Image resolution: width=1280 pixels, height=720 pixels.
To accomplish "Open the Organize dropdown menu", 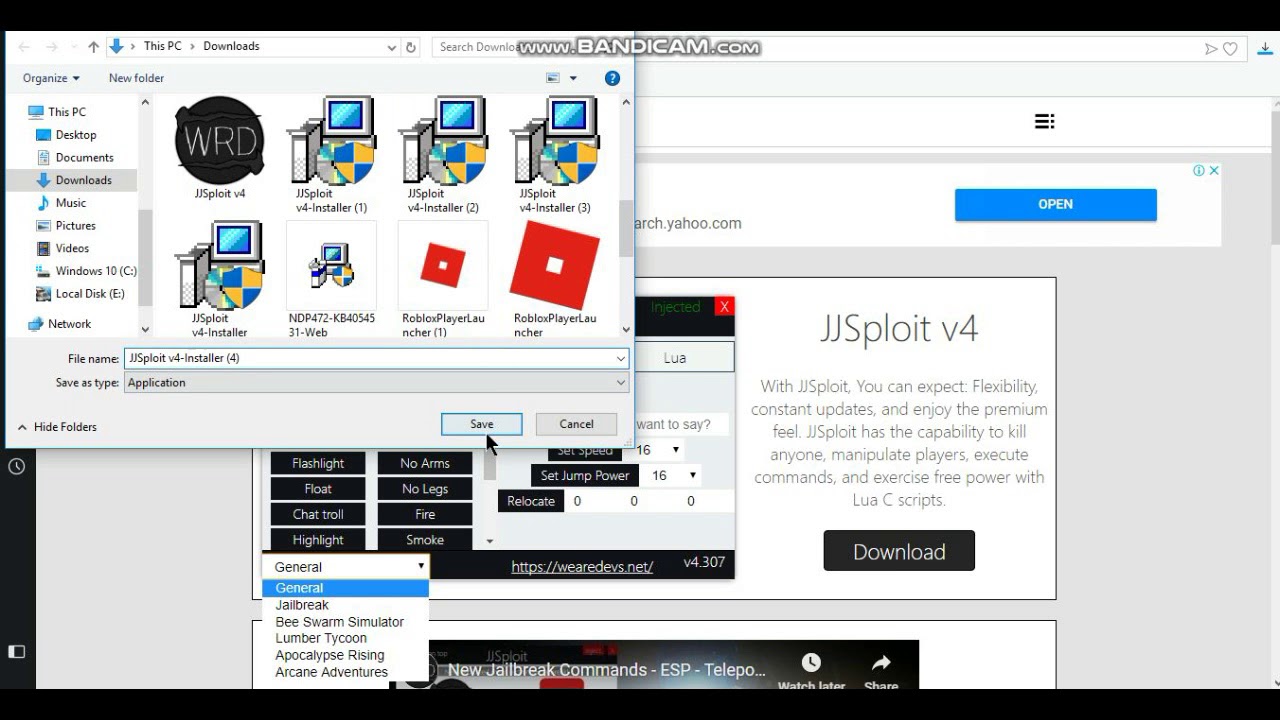I will (x=51, y=78).
